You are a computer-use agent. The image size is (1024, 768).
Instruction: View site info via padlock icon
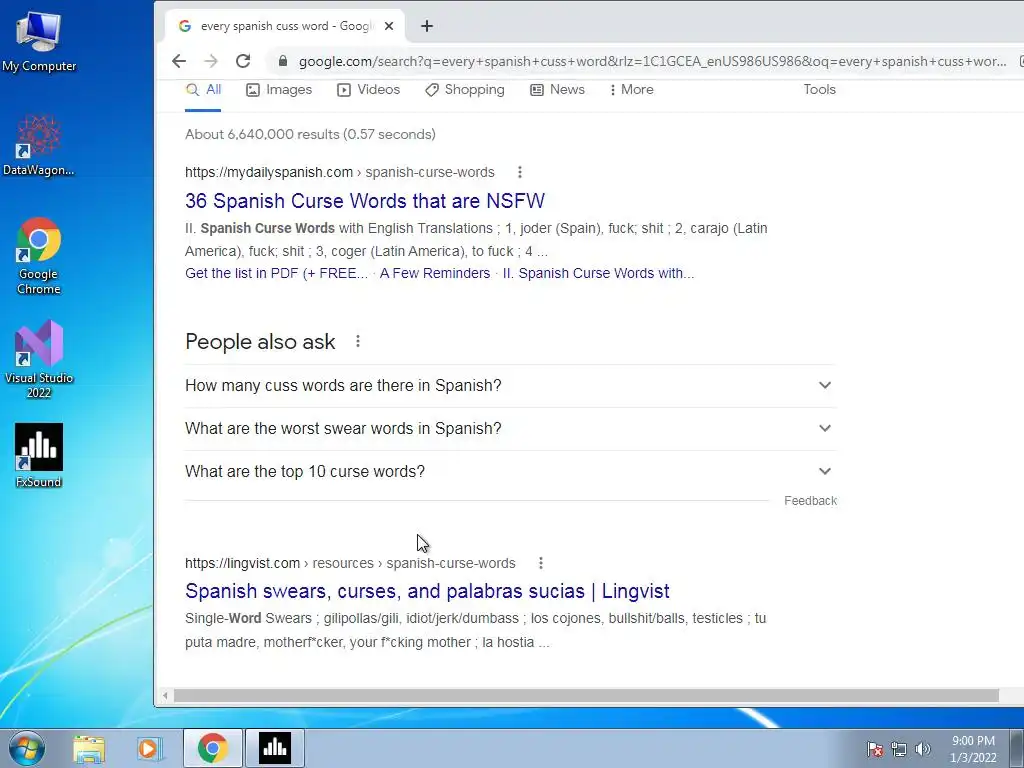[283, 61]
